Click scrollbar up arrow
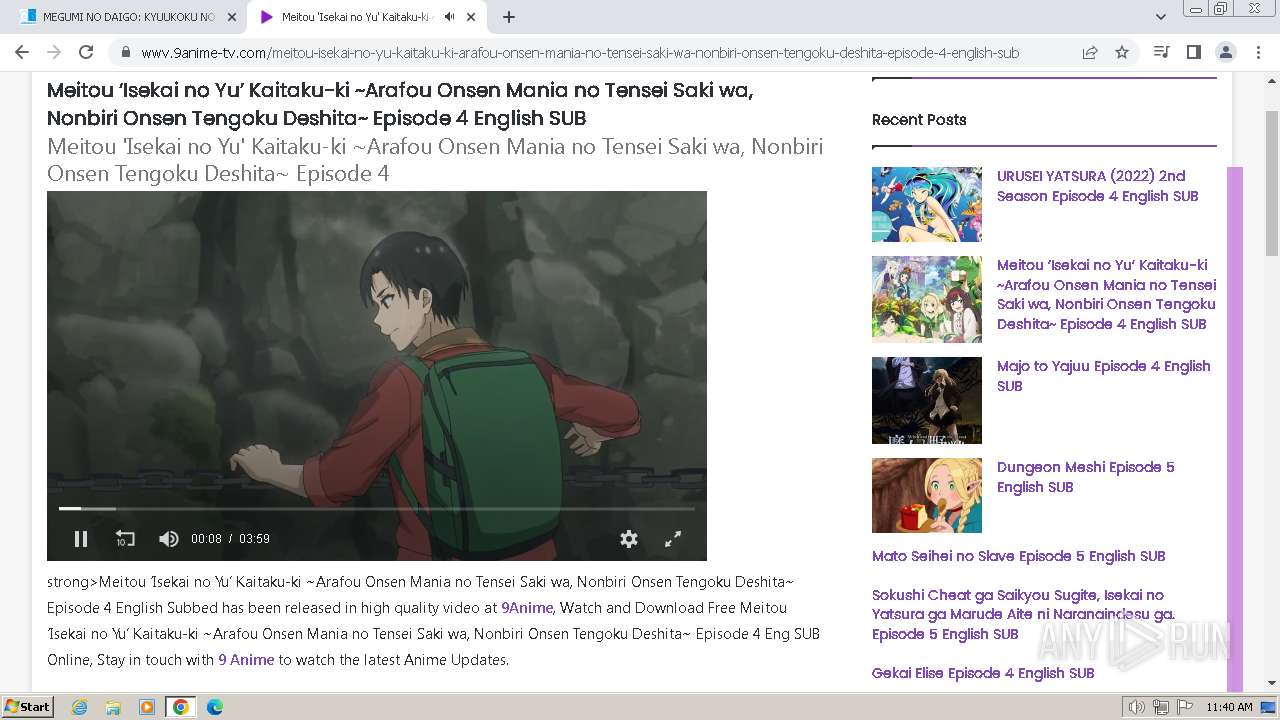 tap(1272, 79)
